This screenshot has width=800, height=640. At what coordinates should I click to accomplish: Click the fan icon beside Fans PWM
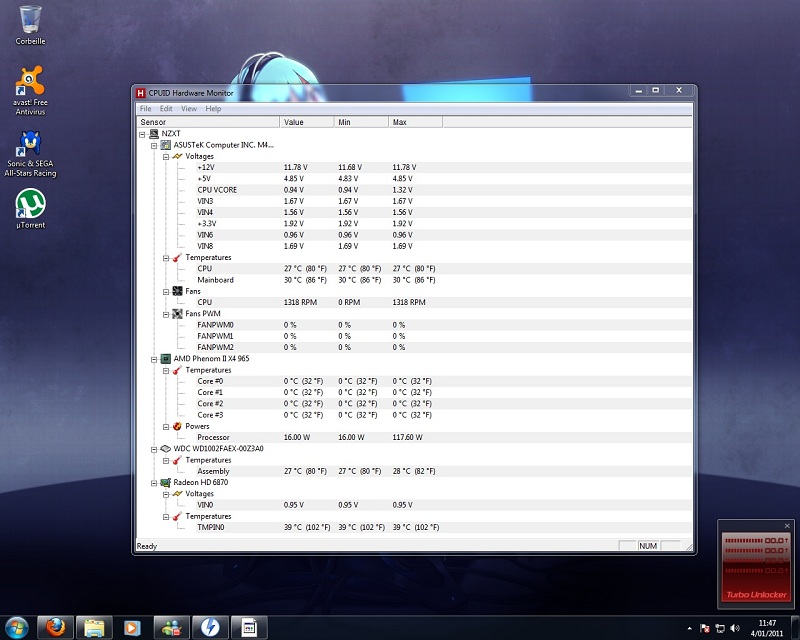click(x=177, y=313)
